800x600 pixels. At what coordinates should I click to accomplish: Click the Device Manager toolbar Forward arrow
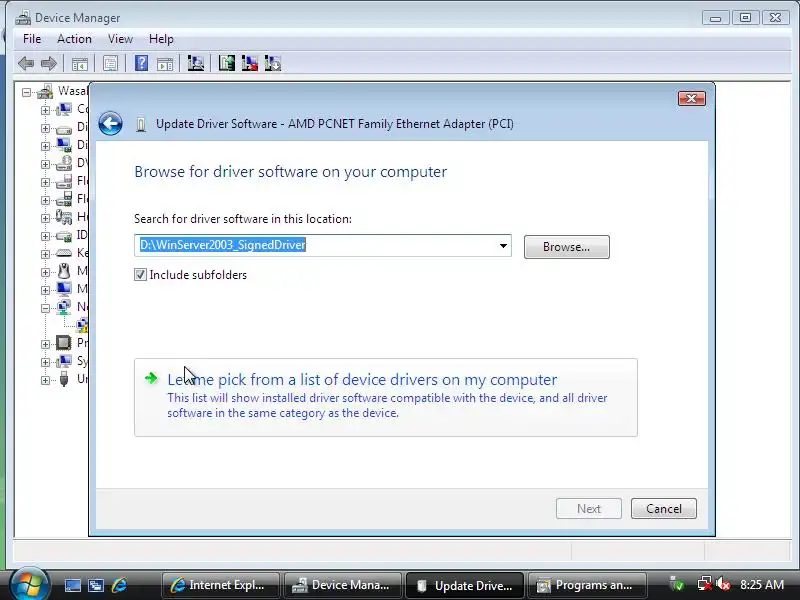[48, 64]
